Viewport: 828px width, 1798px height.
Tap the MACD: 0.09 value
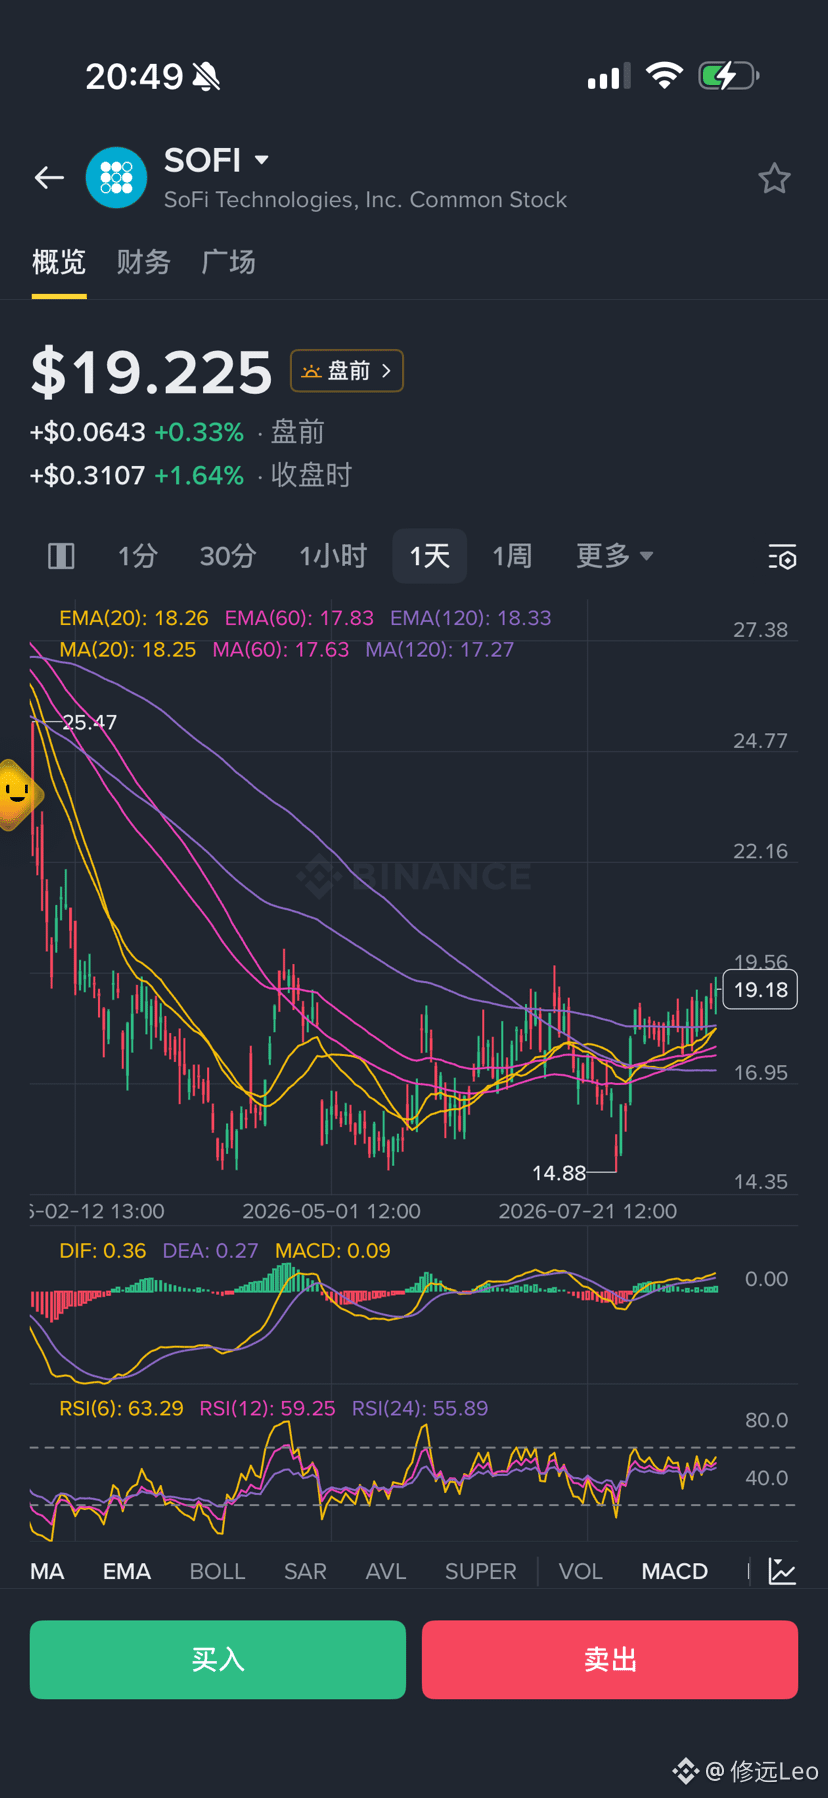(x=333, y=1251)
